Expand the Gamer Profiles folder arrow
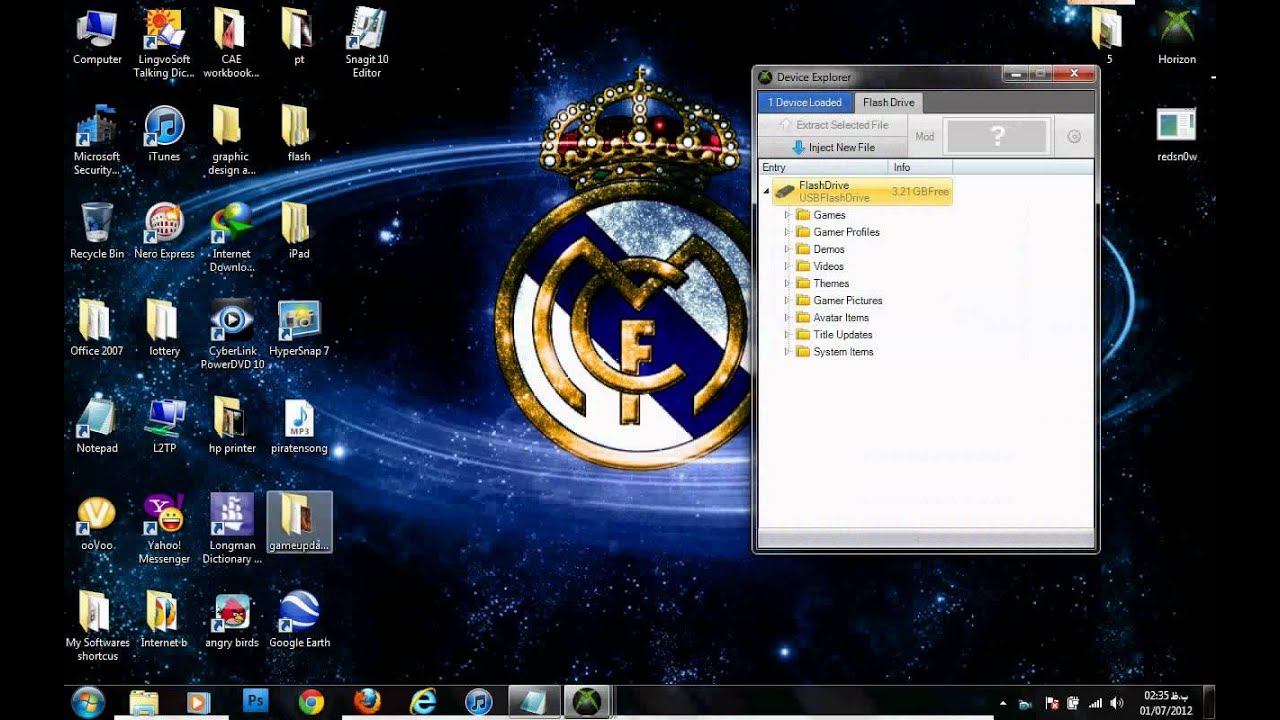Image resolution: width=1280 pixels, height=720 pixels. [787, 232]
